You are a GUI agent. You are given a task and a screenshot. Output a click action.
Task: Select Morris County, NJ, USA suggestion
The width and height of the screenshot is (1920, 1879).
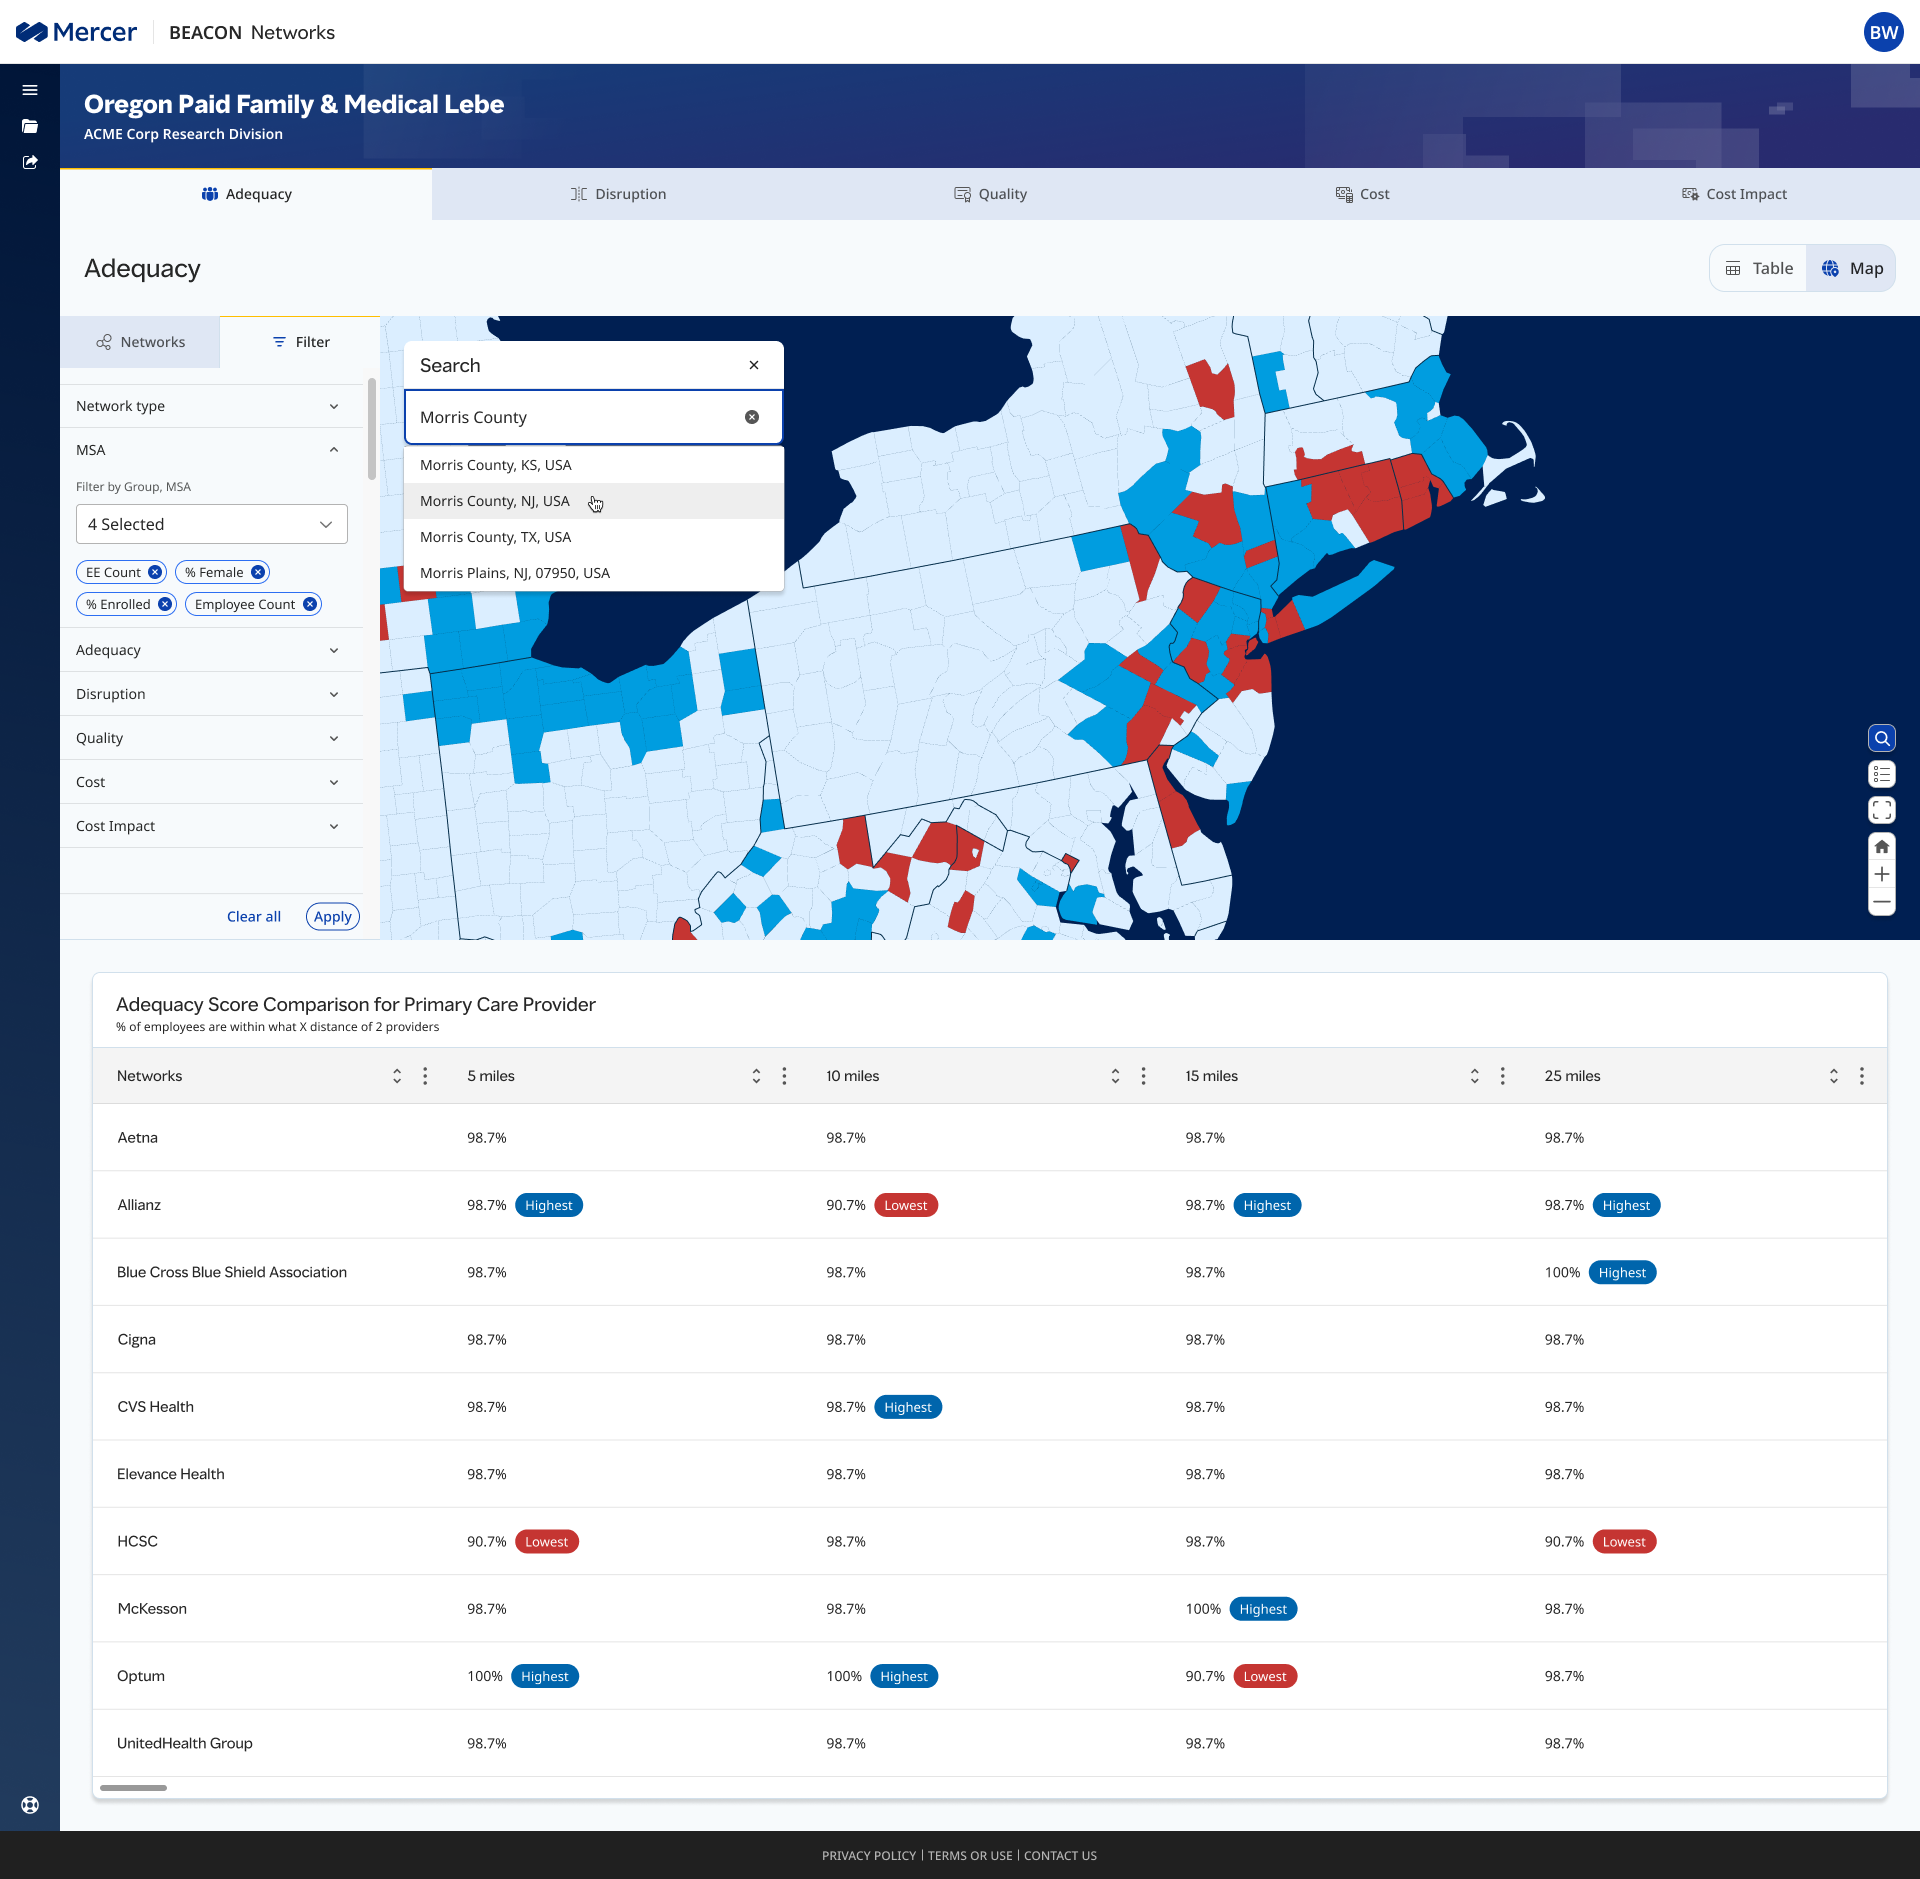[495, 501]
